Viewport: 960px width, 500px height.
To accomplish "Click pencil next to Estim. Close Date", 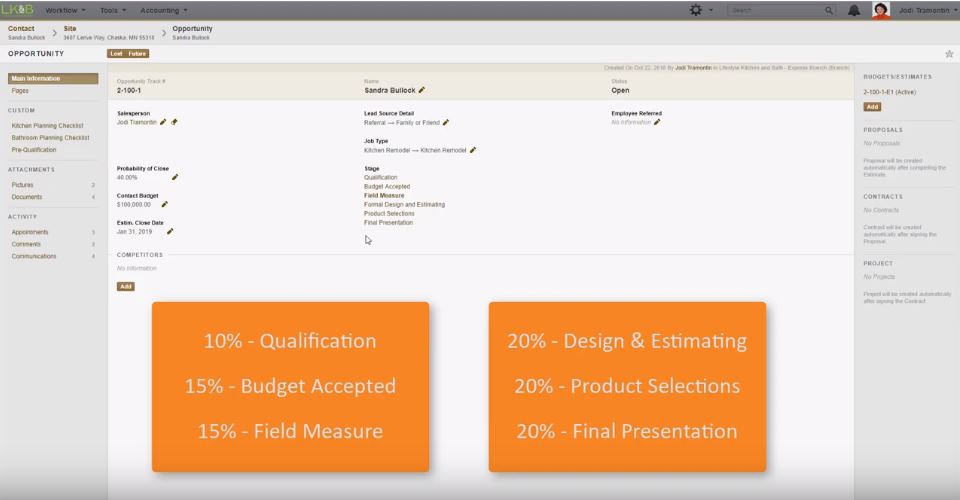I will [170, 231].
